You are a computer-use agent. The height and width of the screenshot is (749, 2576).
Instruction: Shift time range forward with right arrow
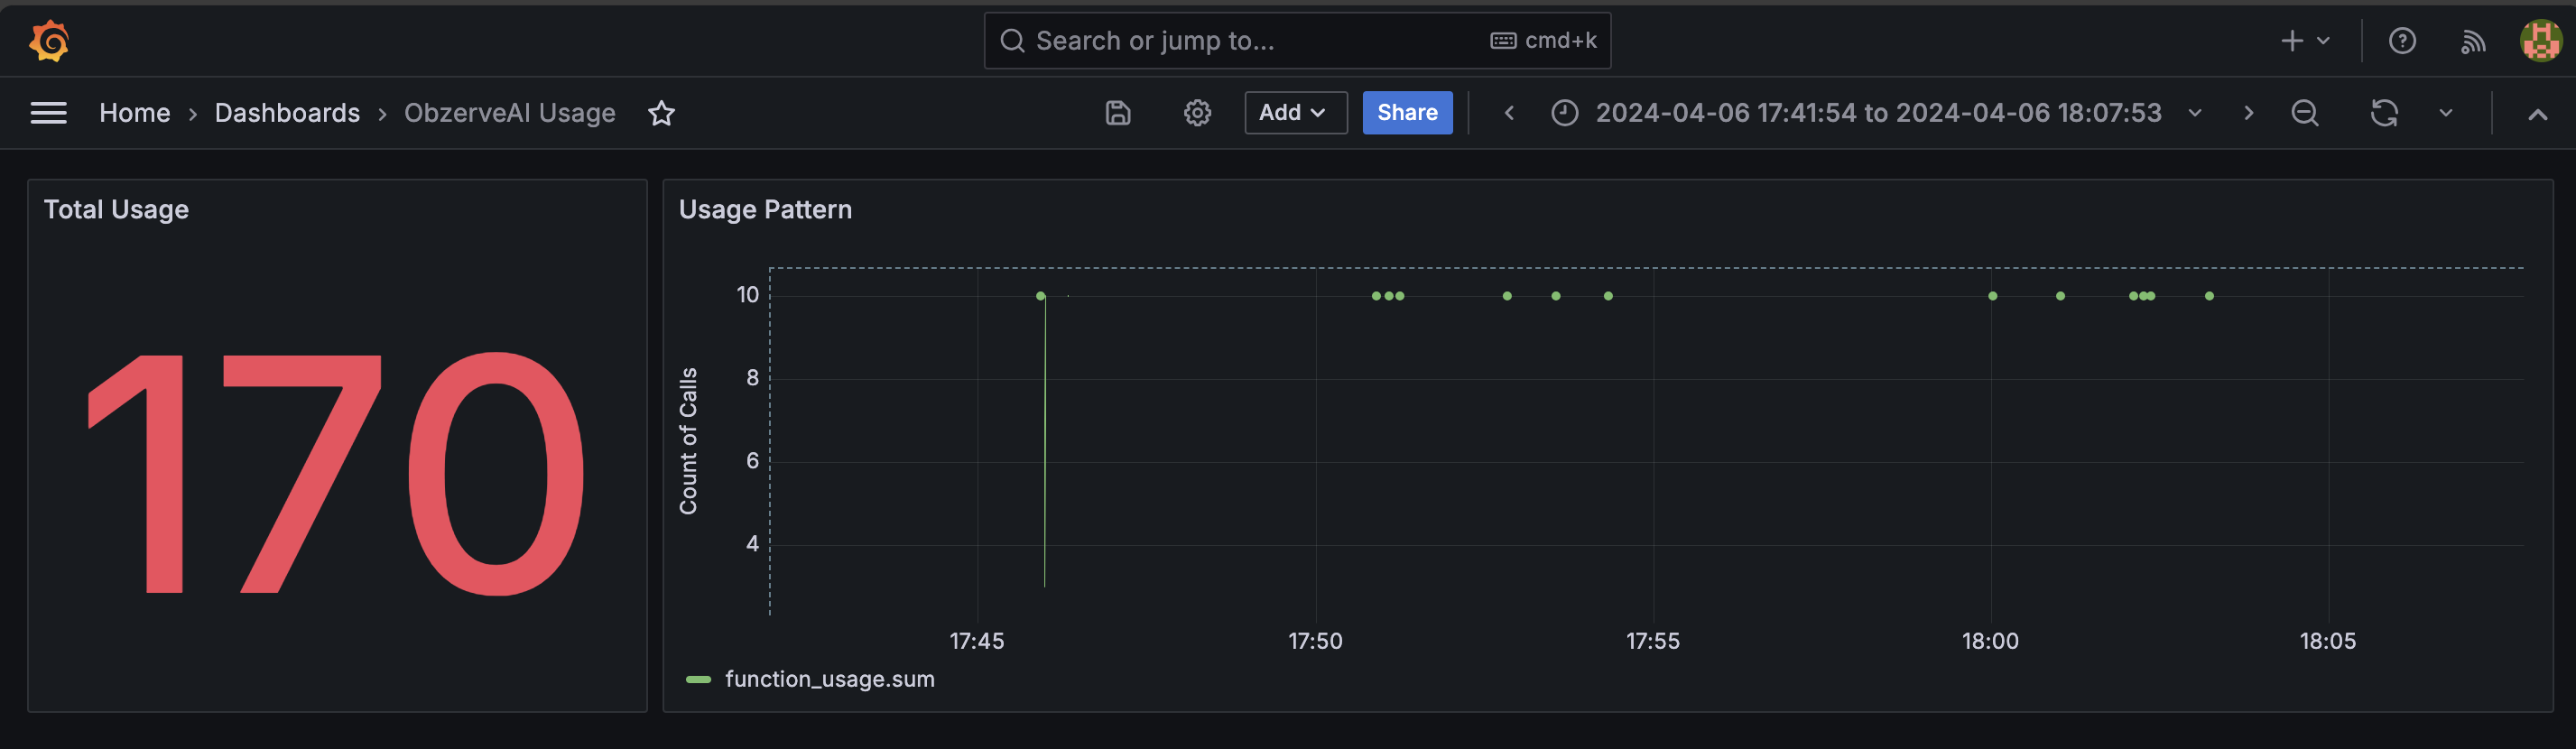[x=2248, y=113]
